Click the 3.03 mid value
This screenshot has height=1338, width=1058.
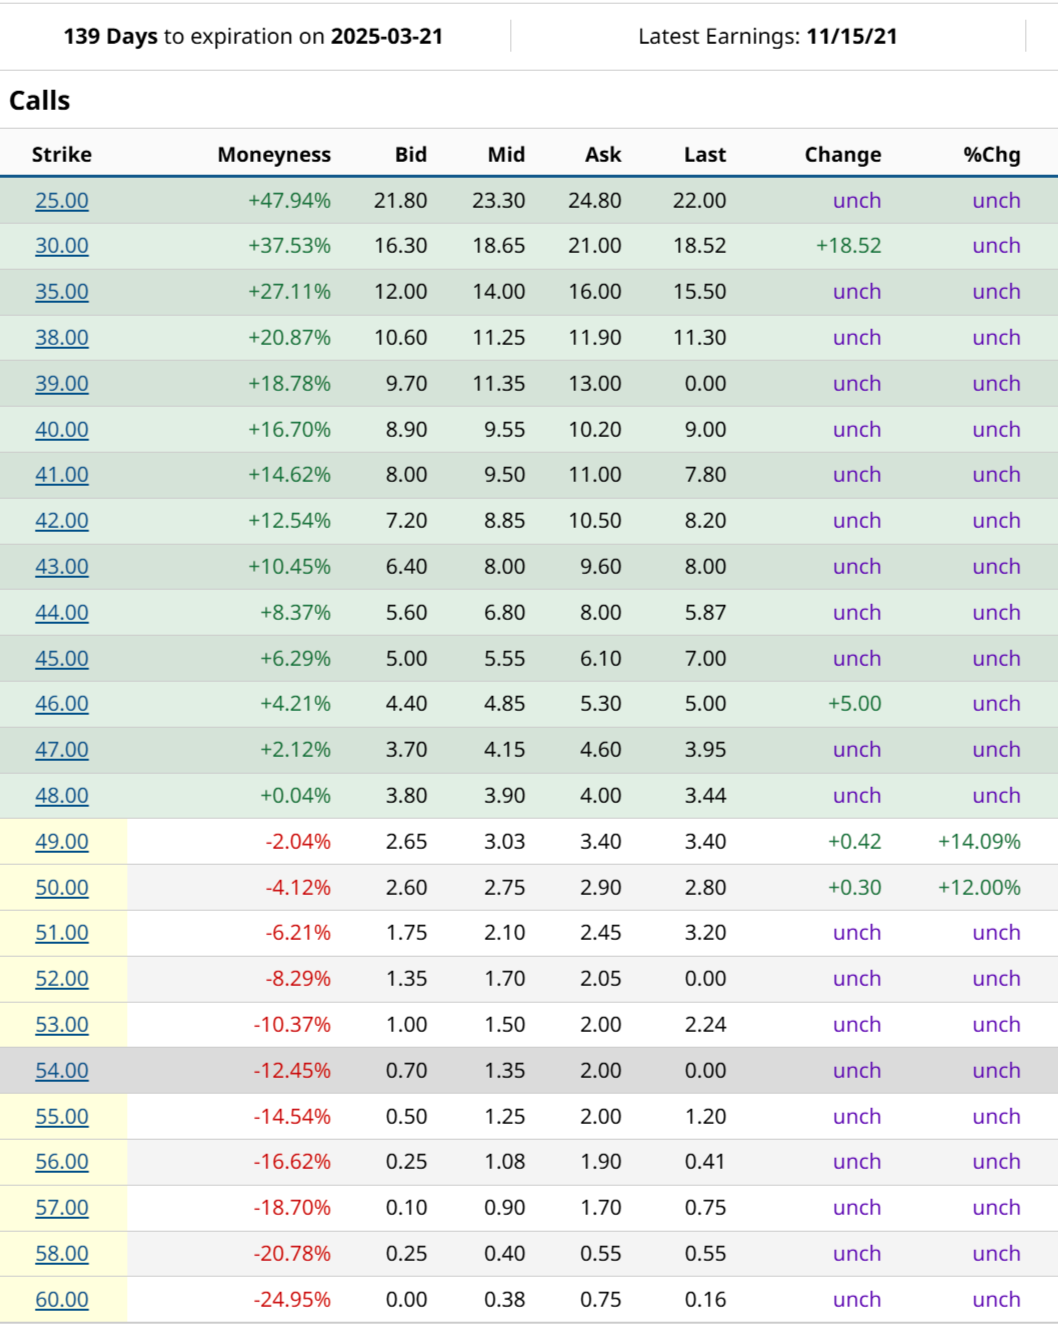point(504,842)
